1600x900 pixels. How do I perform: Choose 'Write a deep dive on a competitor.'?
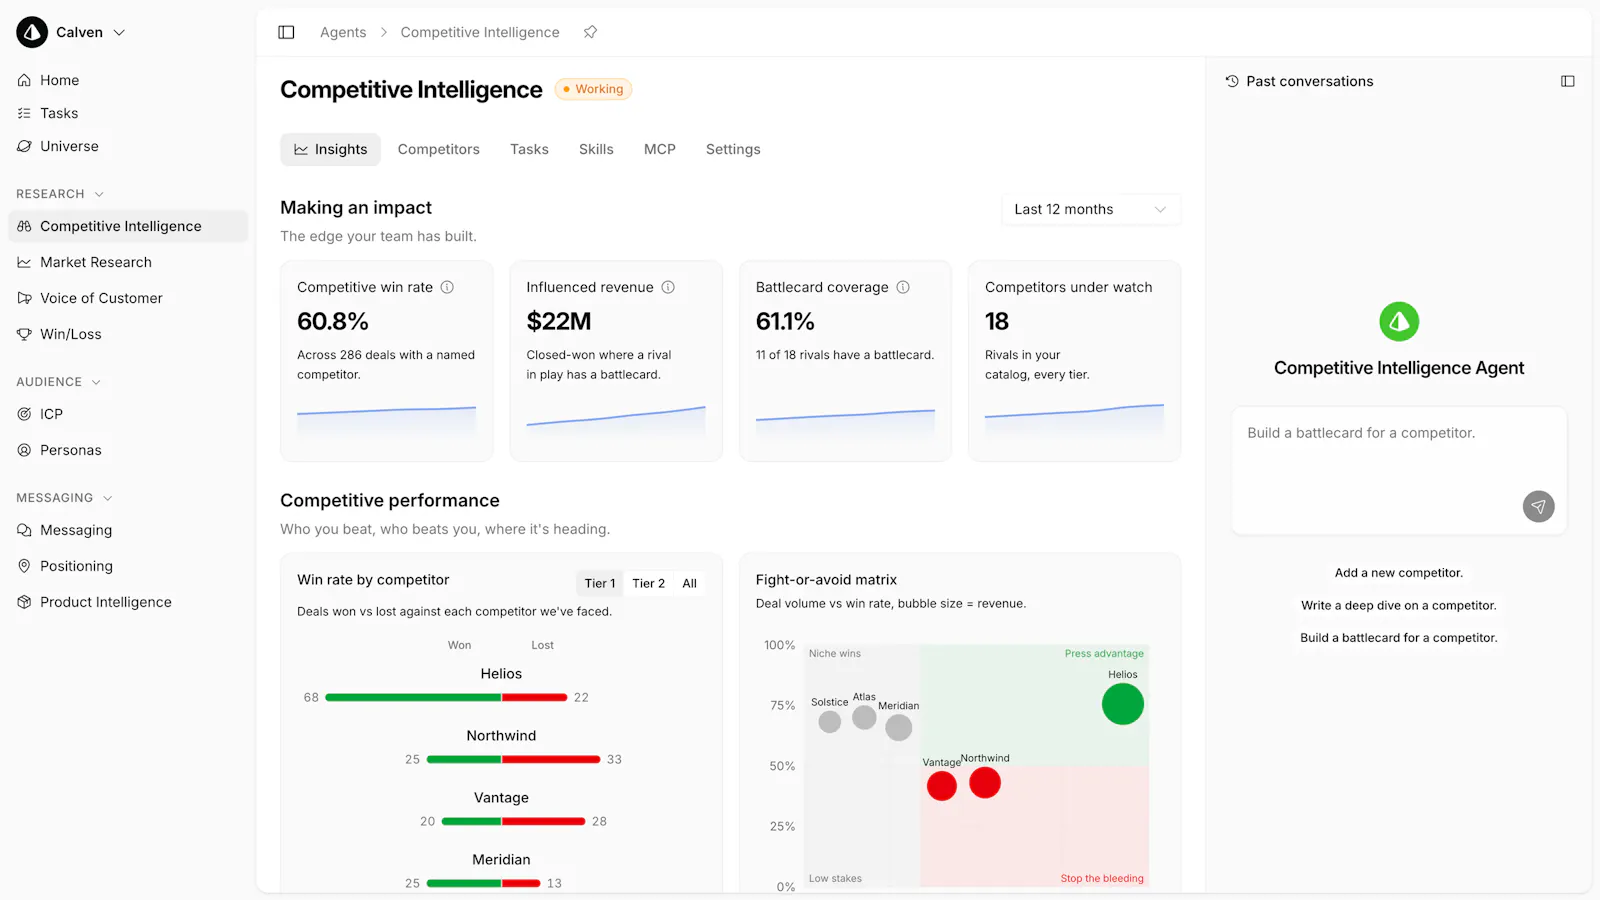coord(1399,605)
